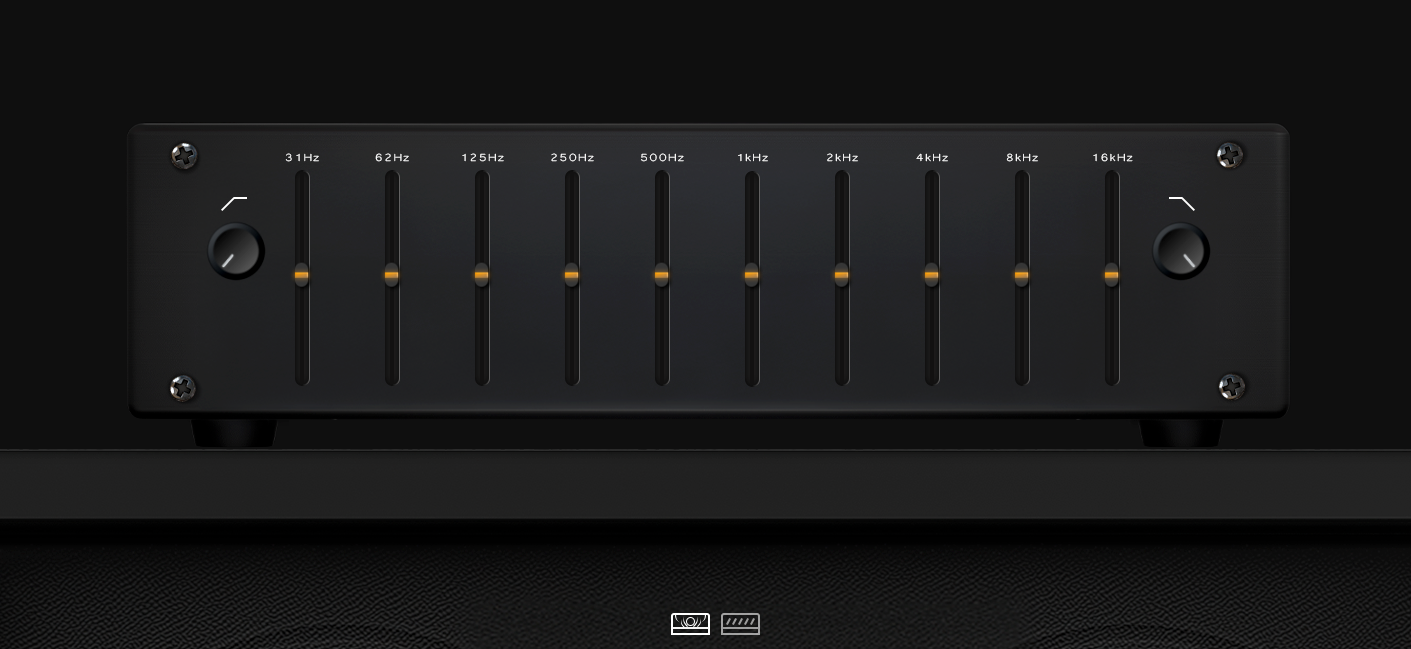1411x649 pixels.
Task: Click the bottom-right panel screw
Action: 1231,386
